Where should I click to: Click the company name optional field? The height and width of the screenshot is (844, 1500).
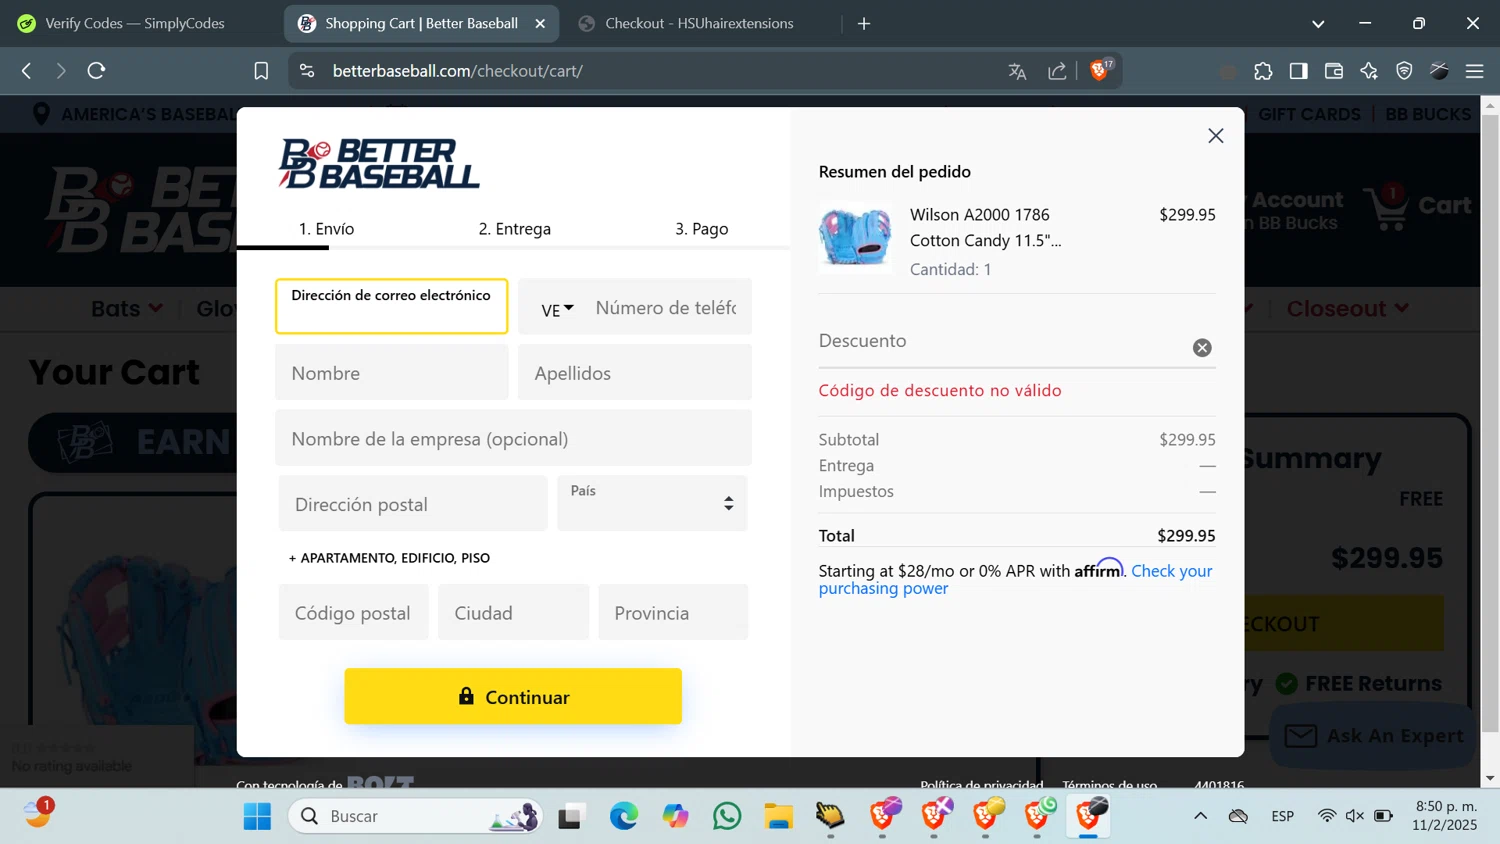point(513,438)
